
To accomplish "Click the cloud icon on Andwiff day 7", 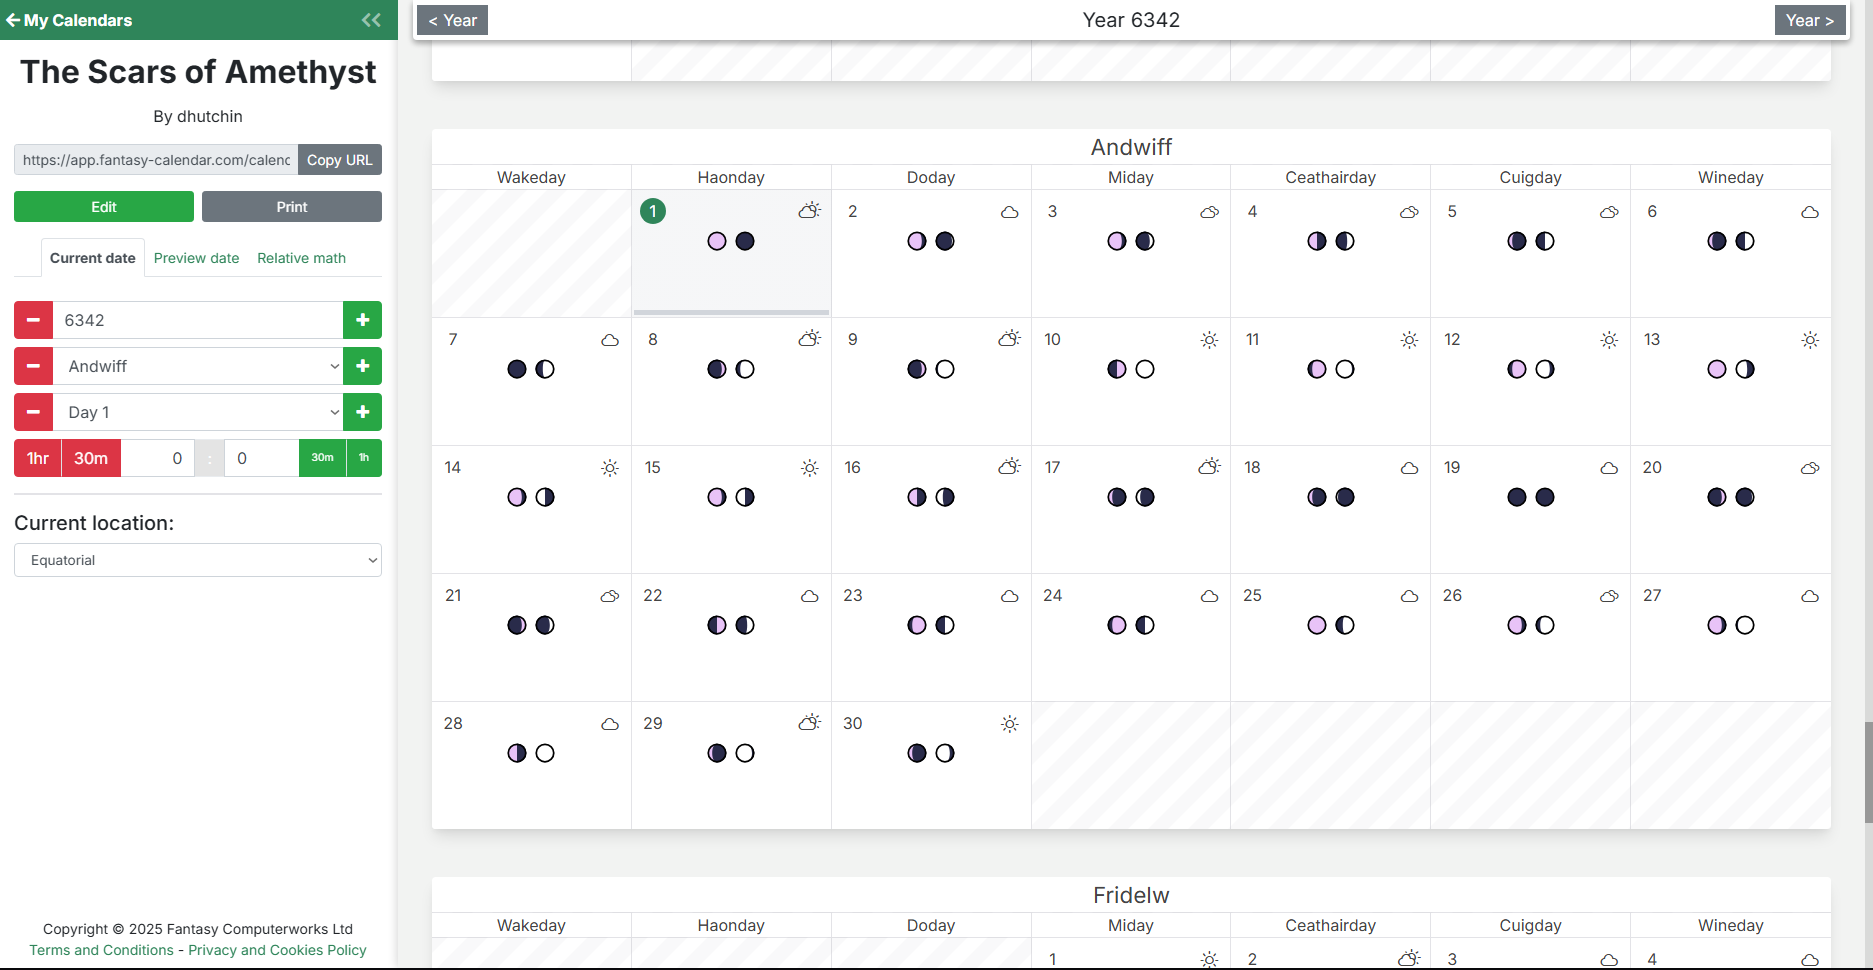I will (610, 340).
